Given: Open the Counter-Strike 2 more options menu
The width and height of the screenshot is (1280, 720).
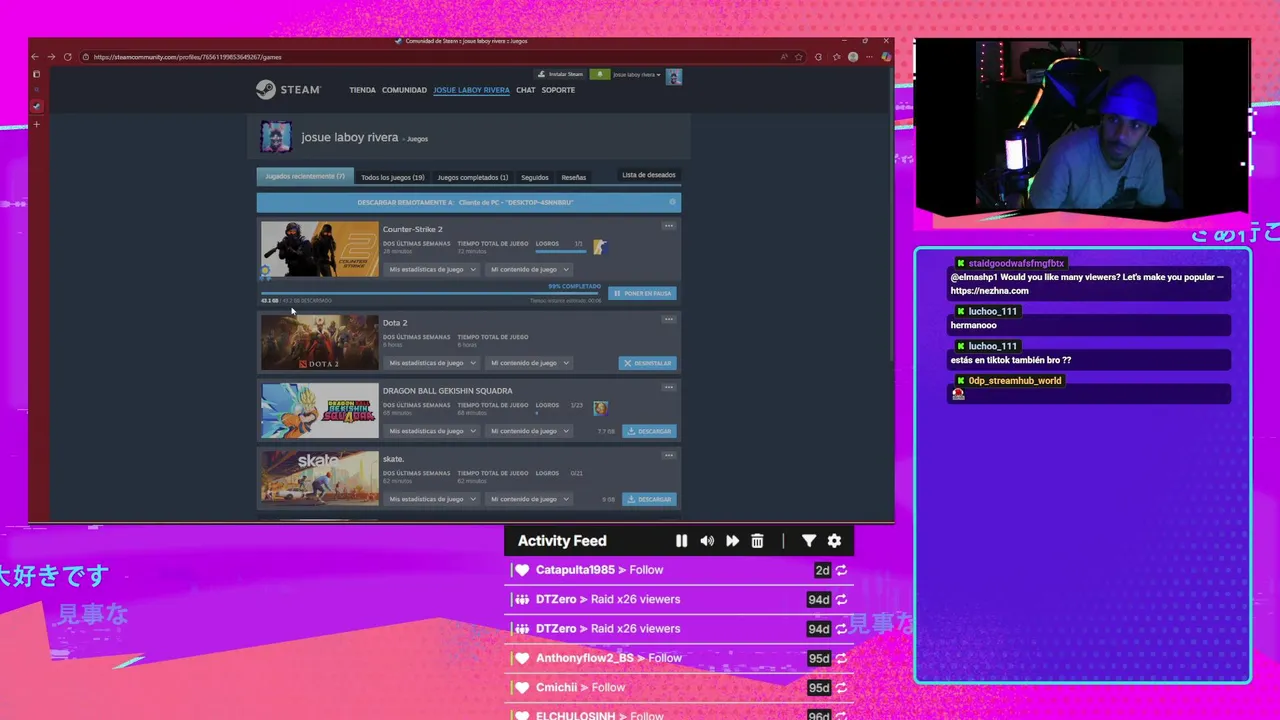Looking at the screenshot, I should pyautogui.click(x=669, y=226).
